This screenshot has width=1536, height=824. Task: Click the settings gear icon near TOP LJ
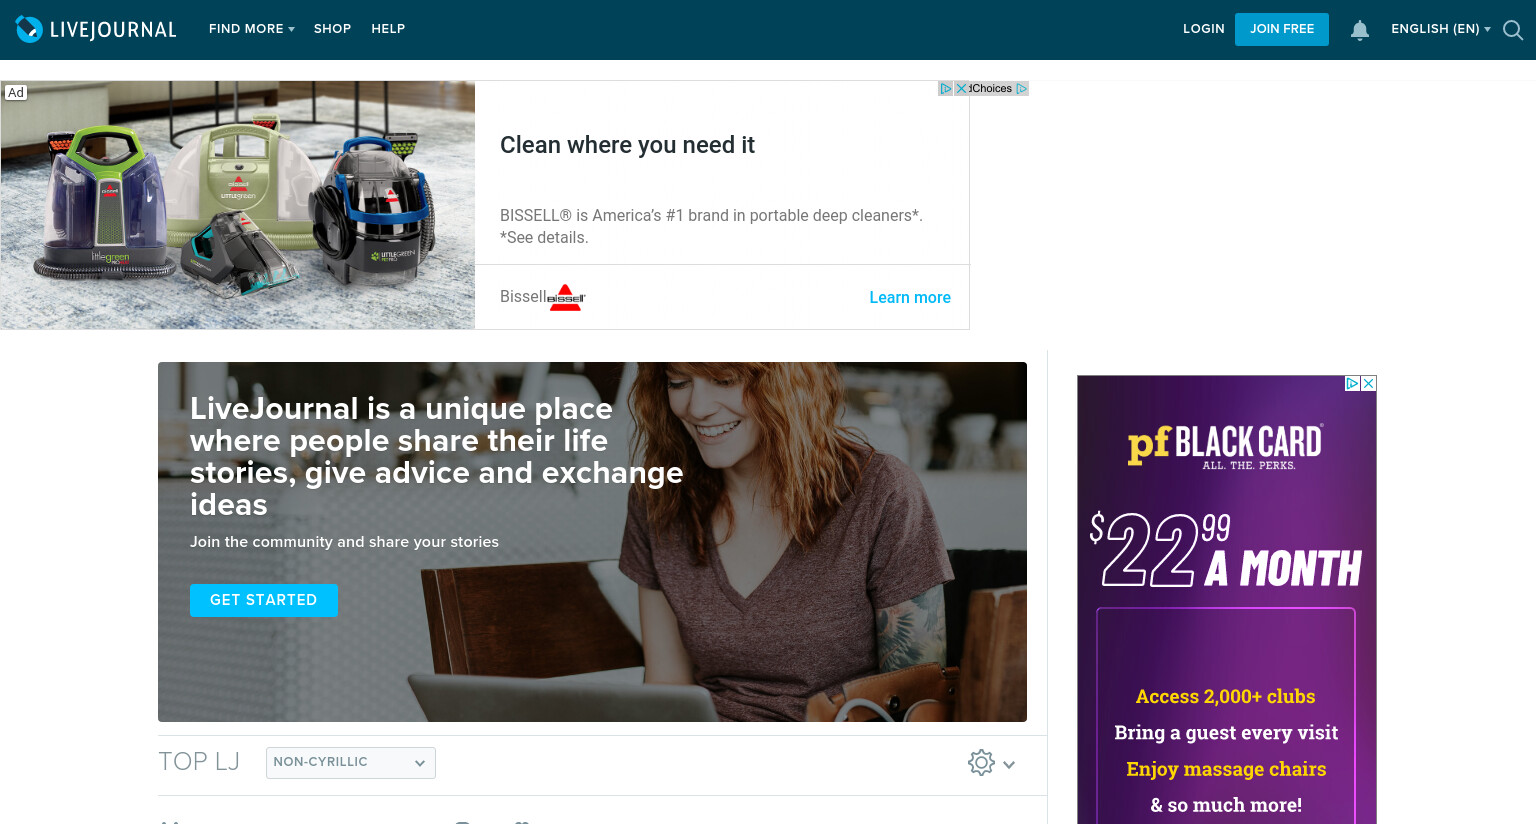(x=981, y=763)
